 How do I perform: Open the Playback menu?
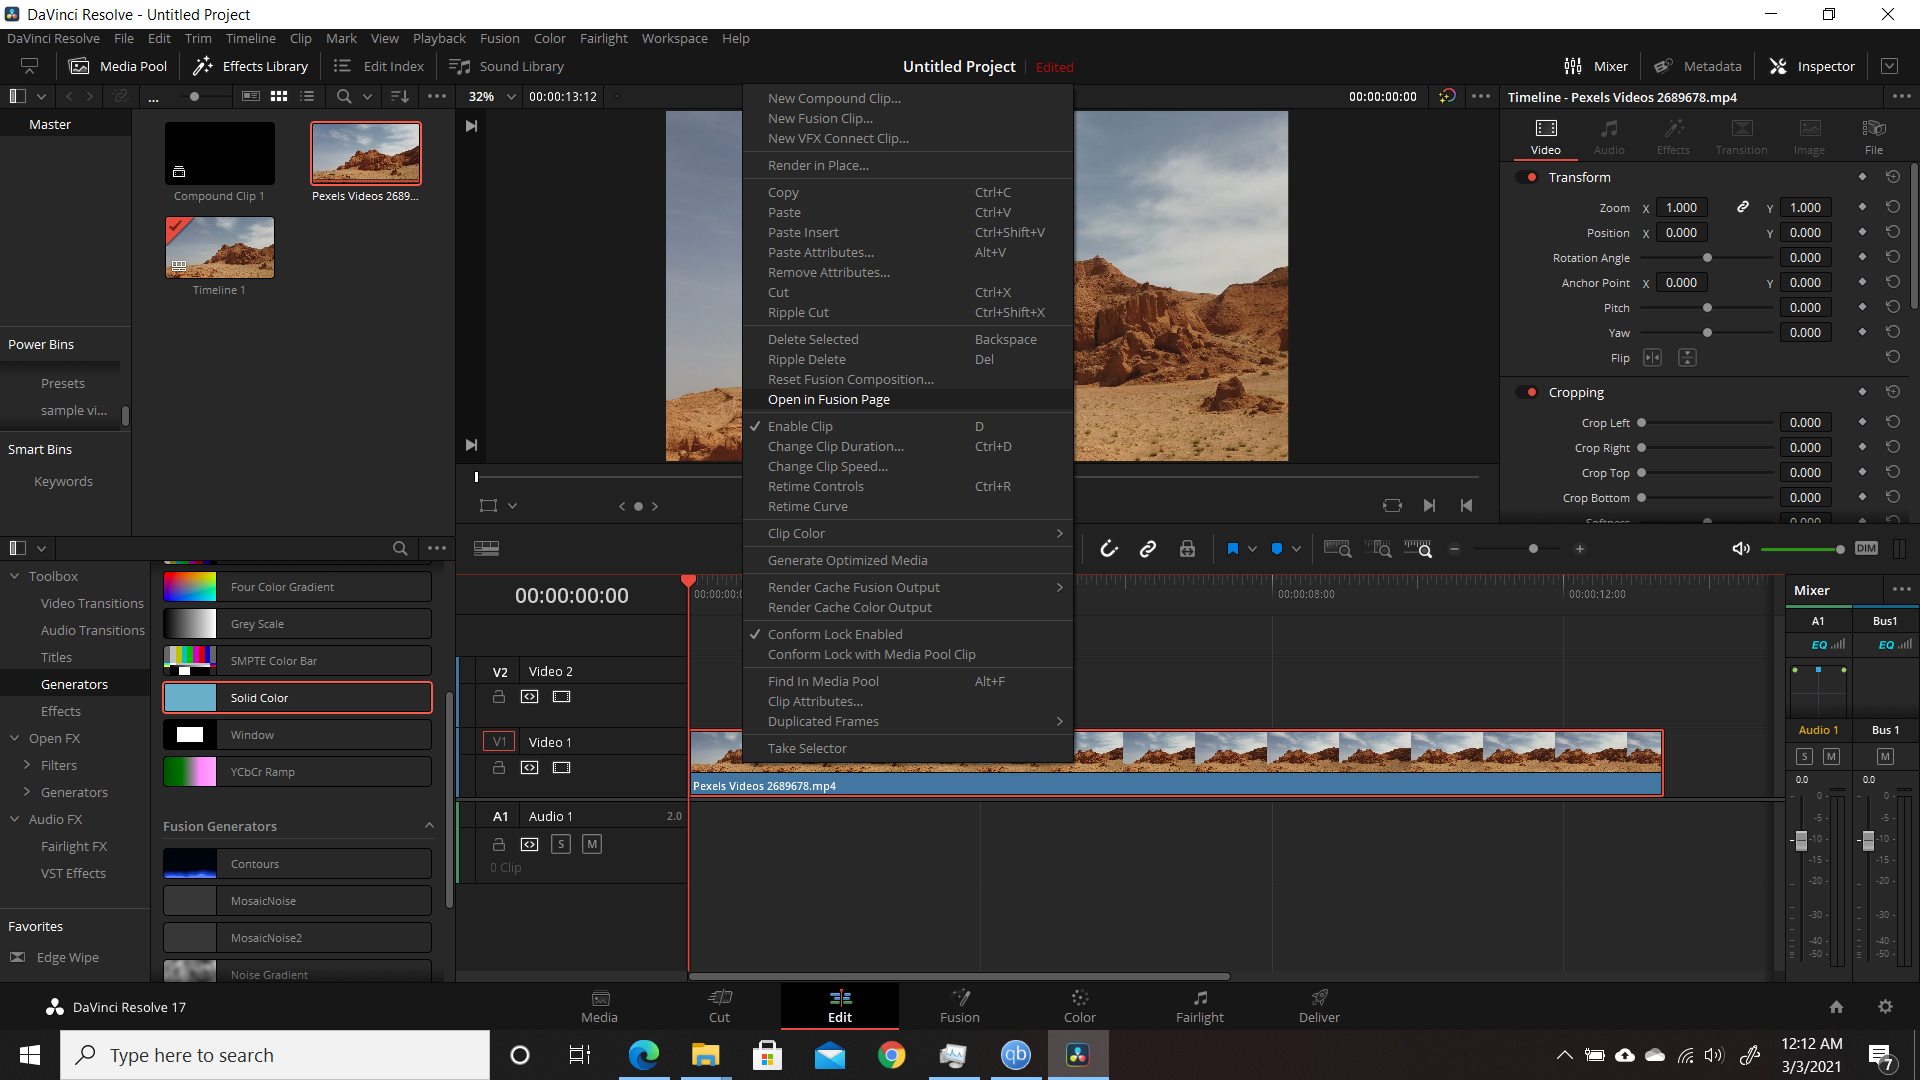click(439, 38)
